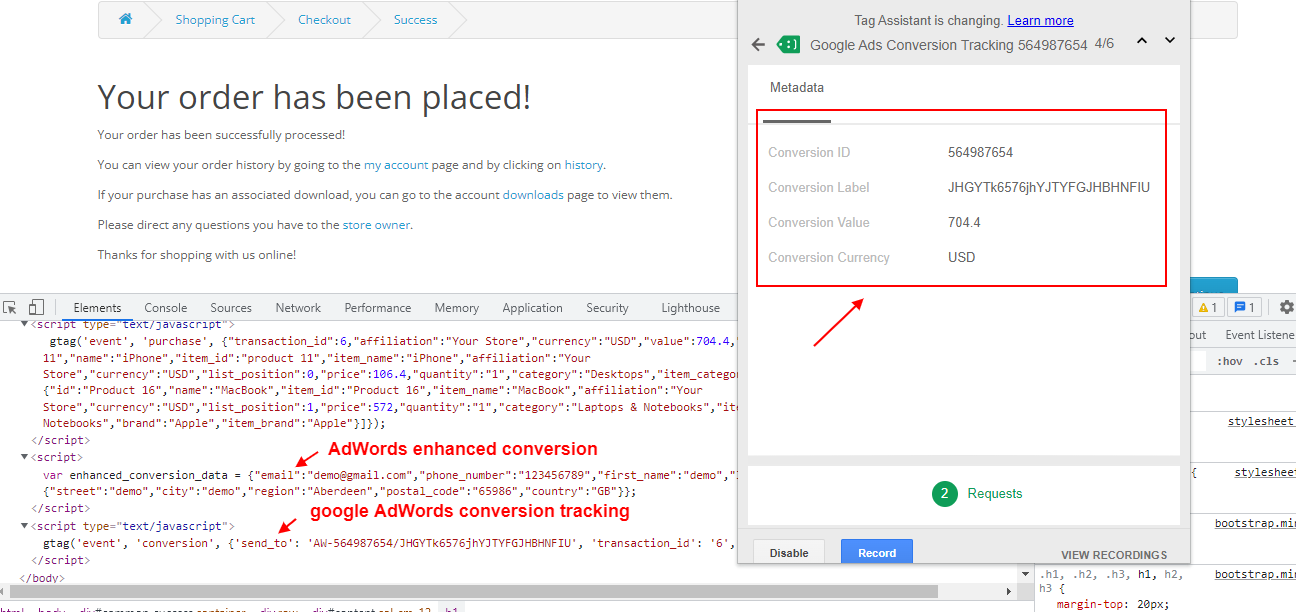Collapse the enhanced_conversion_data script node
This screenshot has width=1296, height=612.
[x=25, y=457]
